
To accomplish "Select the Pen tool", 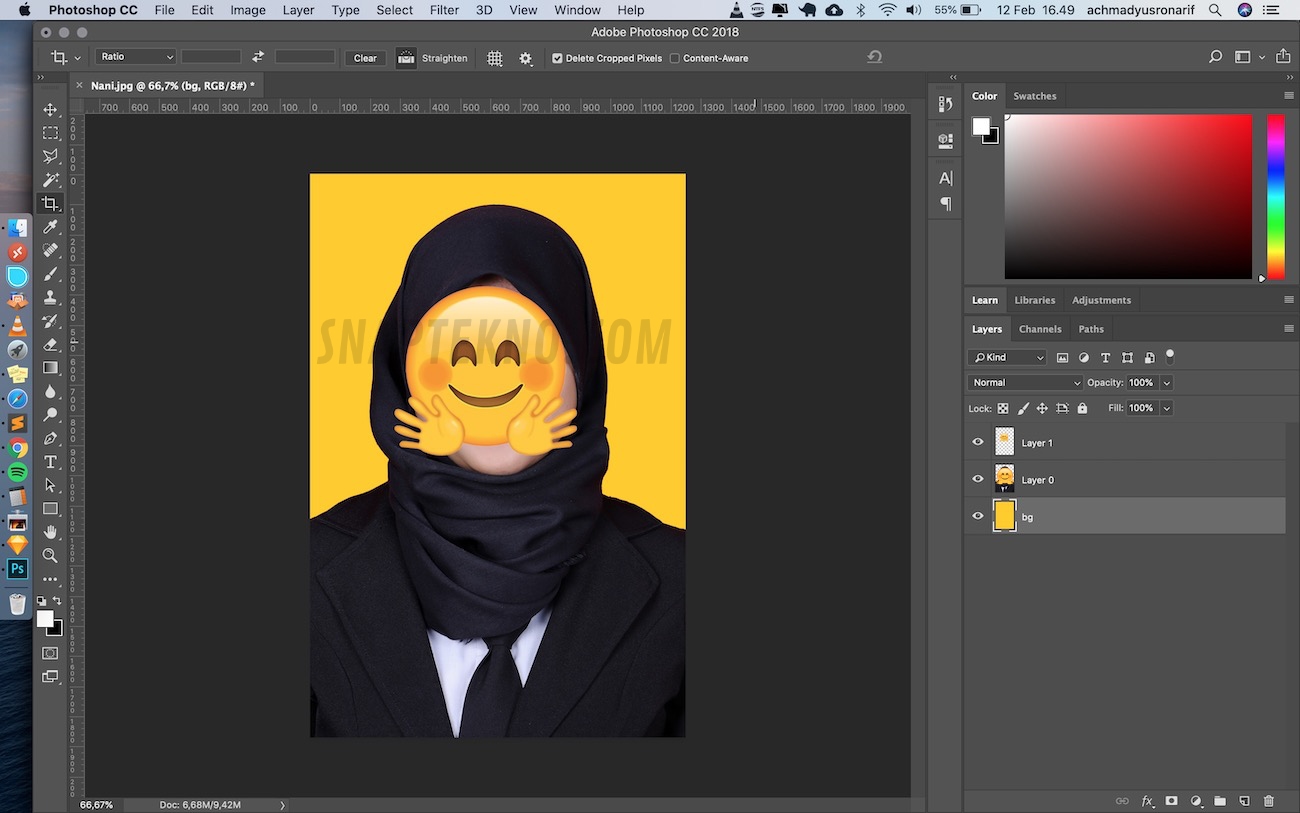I will click(50, 438).
